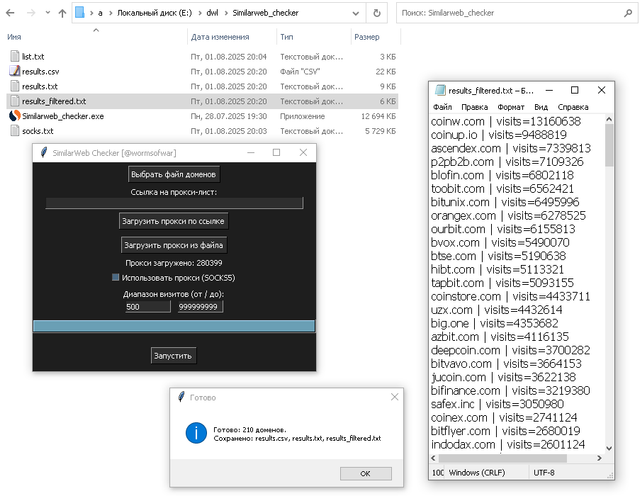
Task: Click the socks.txt file icon
Action: pyautogui.click(x=15, y=131)
